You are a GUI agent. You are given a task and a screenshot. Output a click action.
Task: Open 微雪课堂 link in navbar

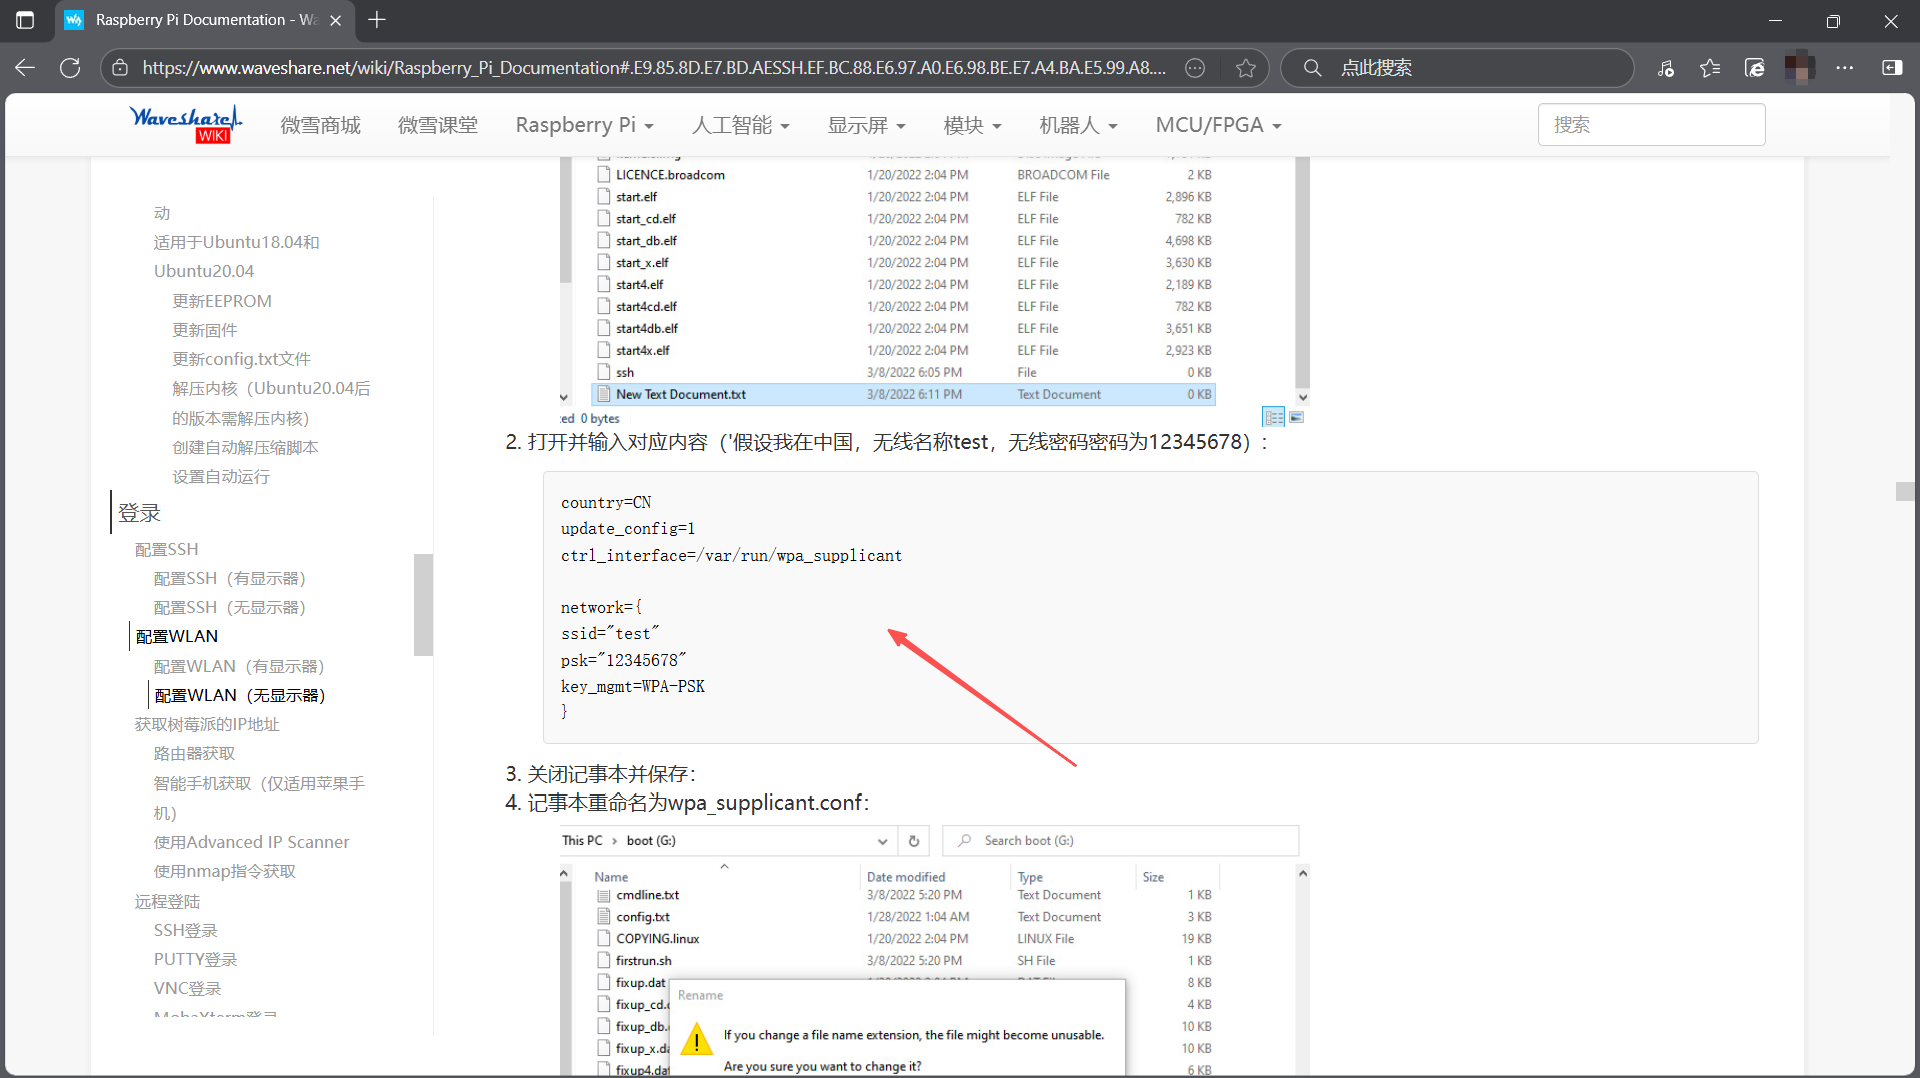pos(437,125)
